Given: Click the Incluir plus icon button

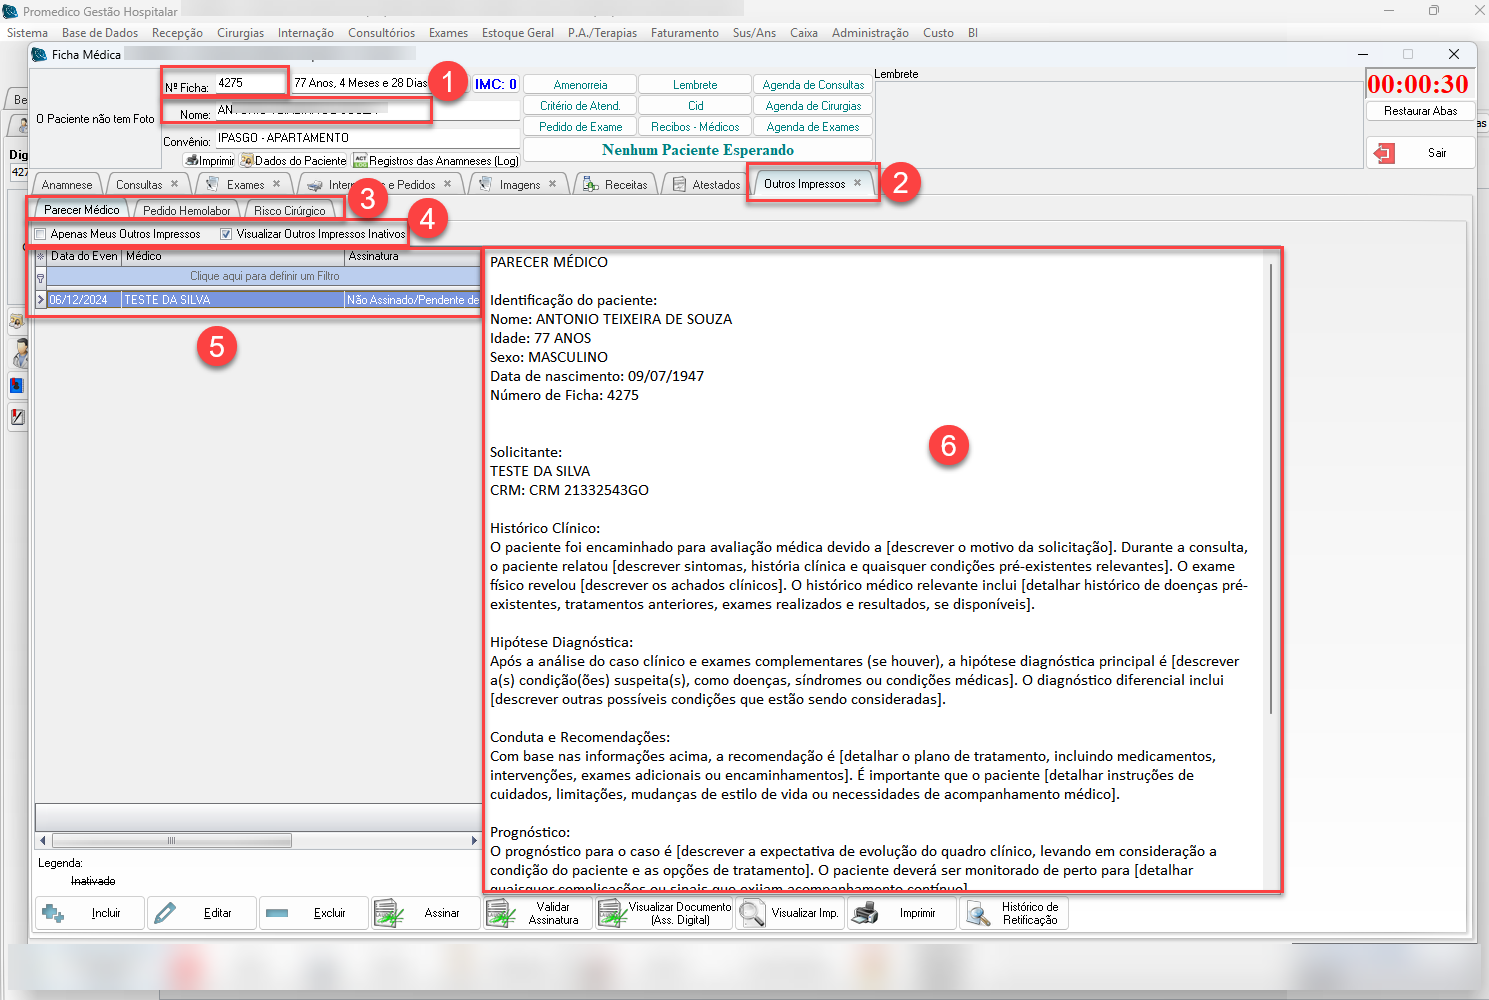Looking at the screenshot, I should tap(89, 913).
